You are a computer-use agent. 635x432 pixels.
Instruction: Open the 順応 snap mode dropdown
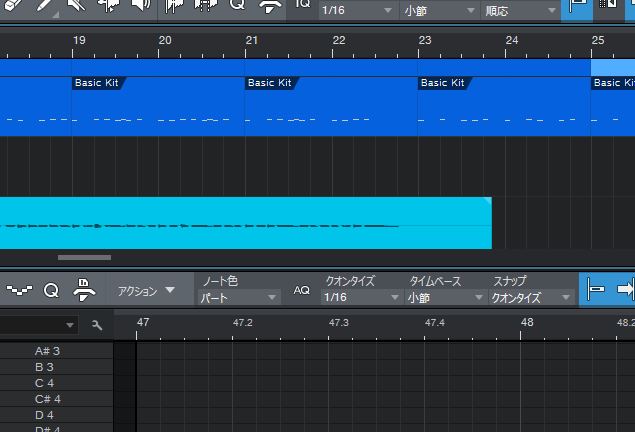click(520, 10)
